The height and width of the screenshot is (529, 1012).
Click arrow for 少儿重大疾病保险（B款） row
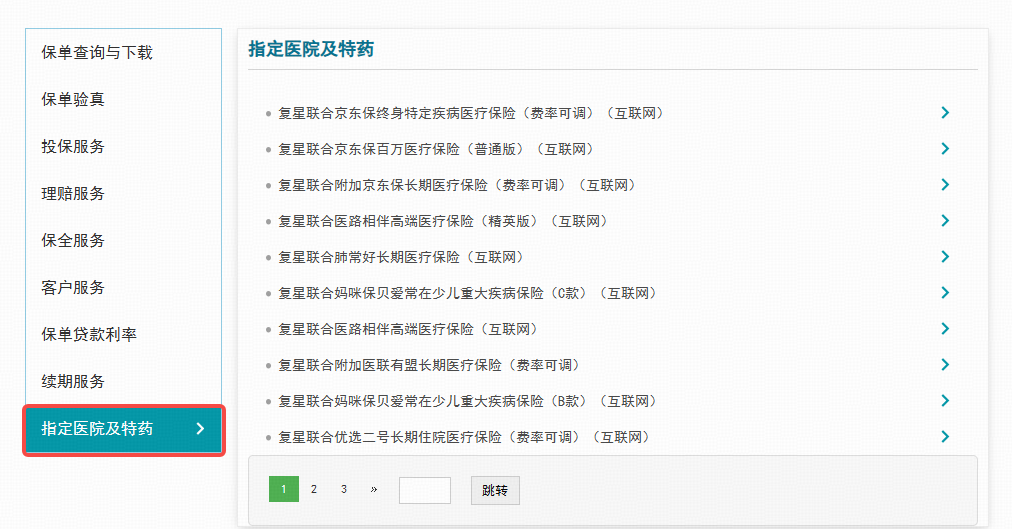tap(945, 401)
